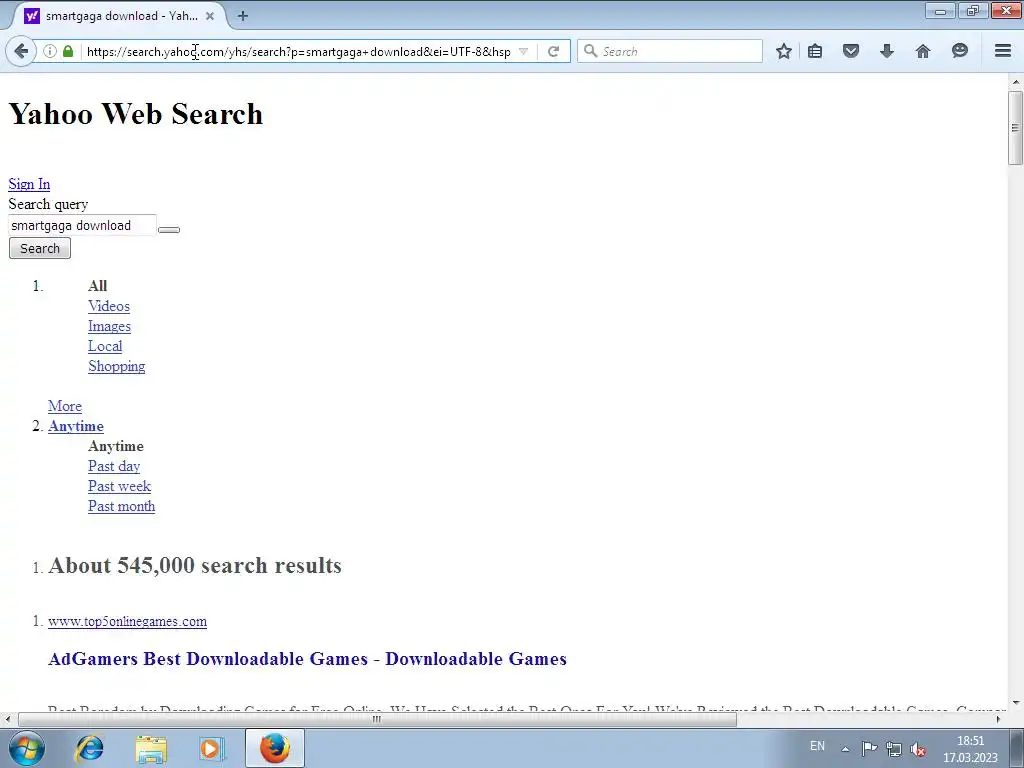Click the Search query label
The image size is (1024, 768).
click(x=48, y=204)
